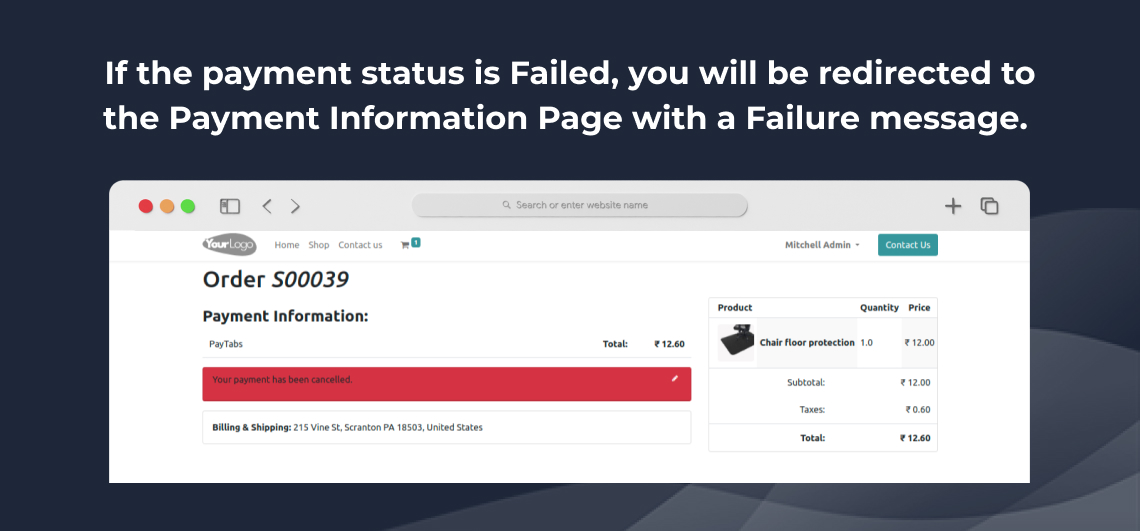The height and width of the screenshot is (531, 1140).
Task: Show the tab overview icon
Action: (x=989, y=206)
